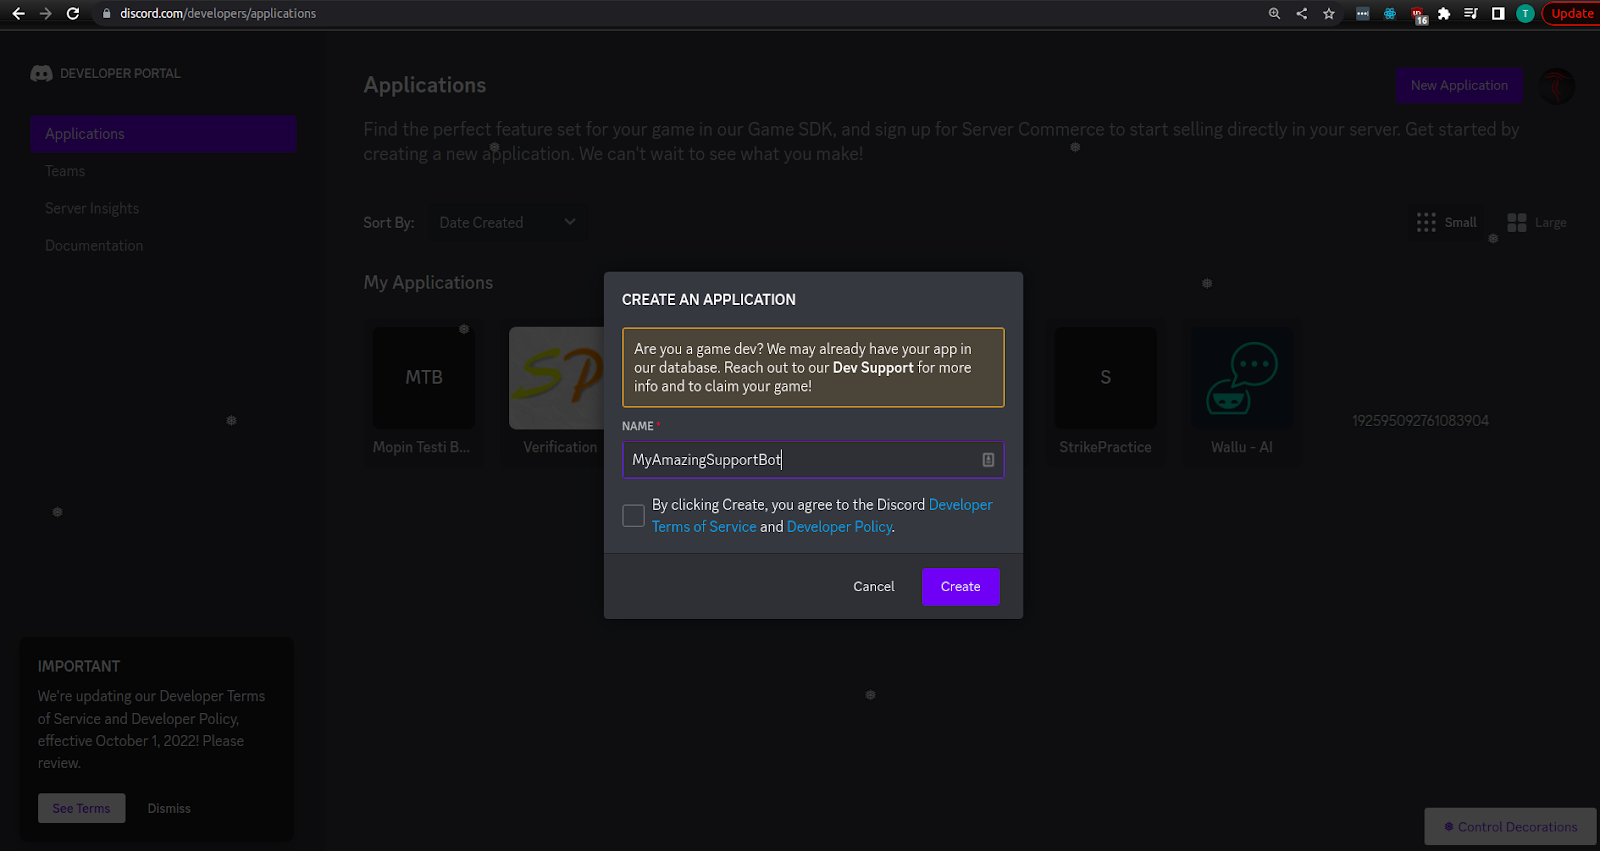The height and width of the screenshot is (851, 1600).
Task: Reload the page
Action: (72, 13)
